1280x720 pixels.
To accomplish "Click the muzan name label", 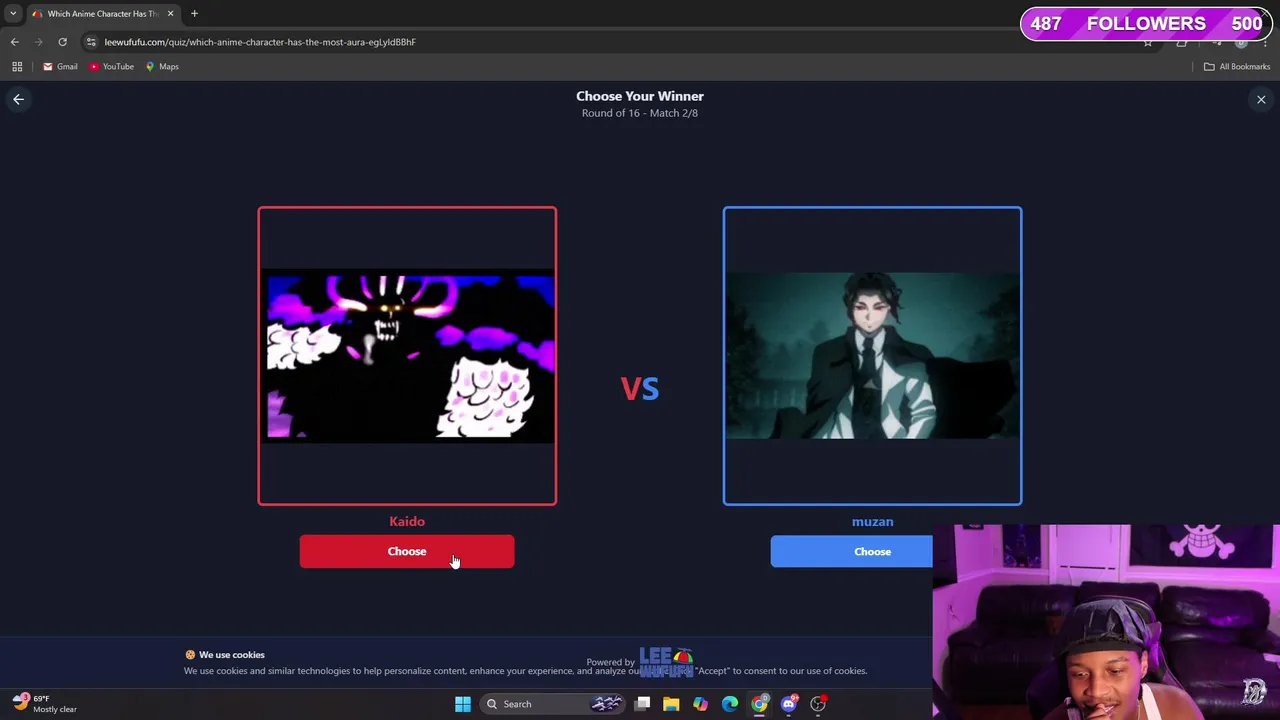I will (872, 521).
